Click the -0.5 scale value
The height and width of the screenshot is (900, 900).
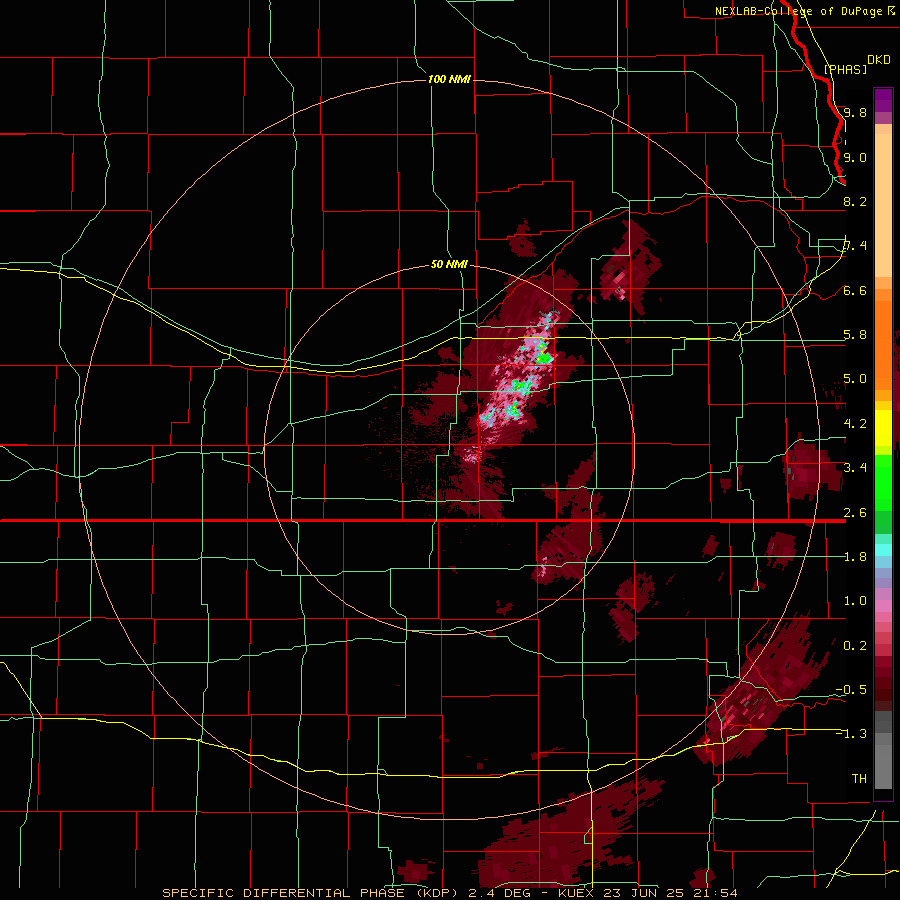pos(851,690)
